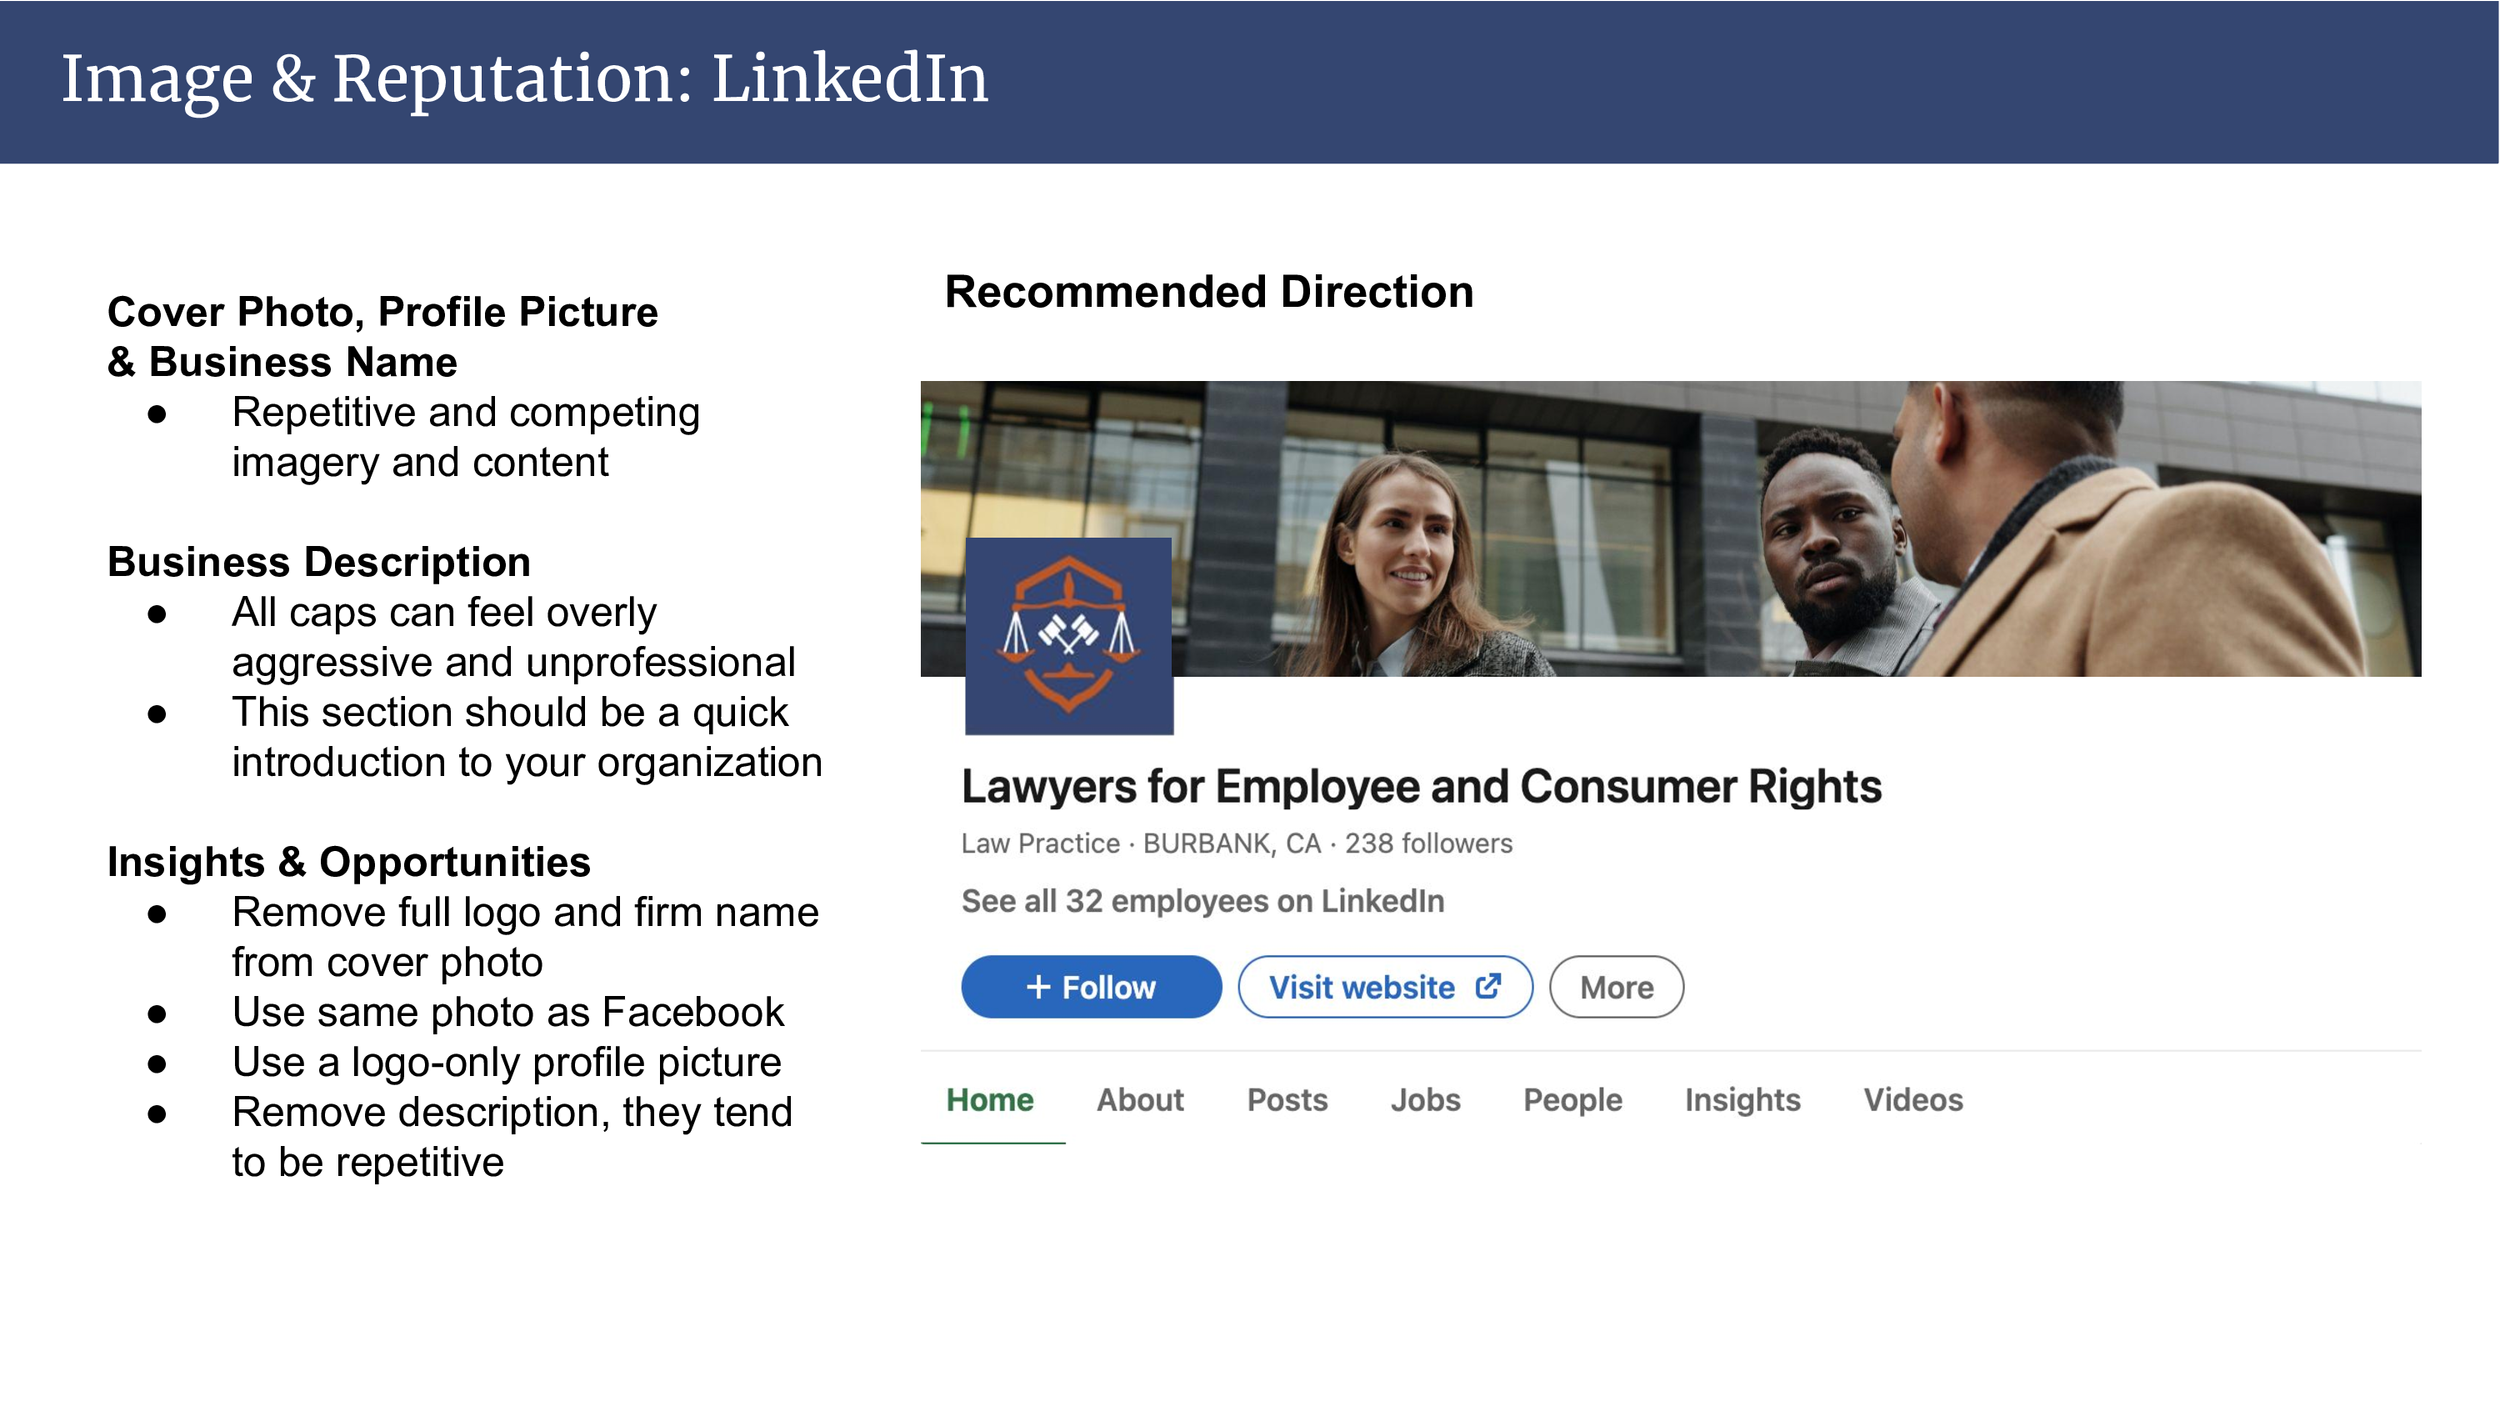This screenshot has width=2500, height=1407.
Task: Open the About tab
Action: 1139,1099
